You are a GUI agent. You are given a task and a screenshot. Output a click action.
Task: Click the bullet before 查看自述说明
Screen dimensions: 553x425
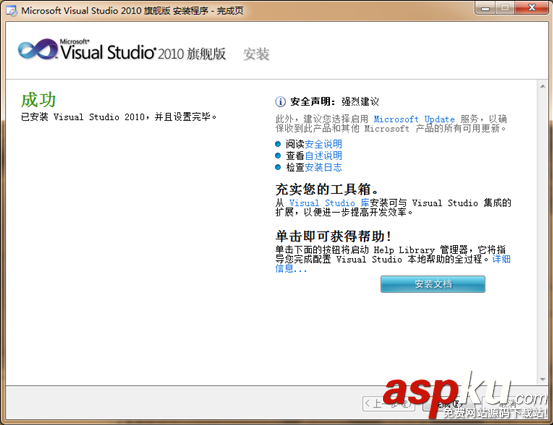click(278, 156)
